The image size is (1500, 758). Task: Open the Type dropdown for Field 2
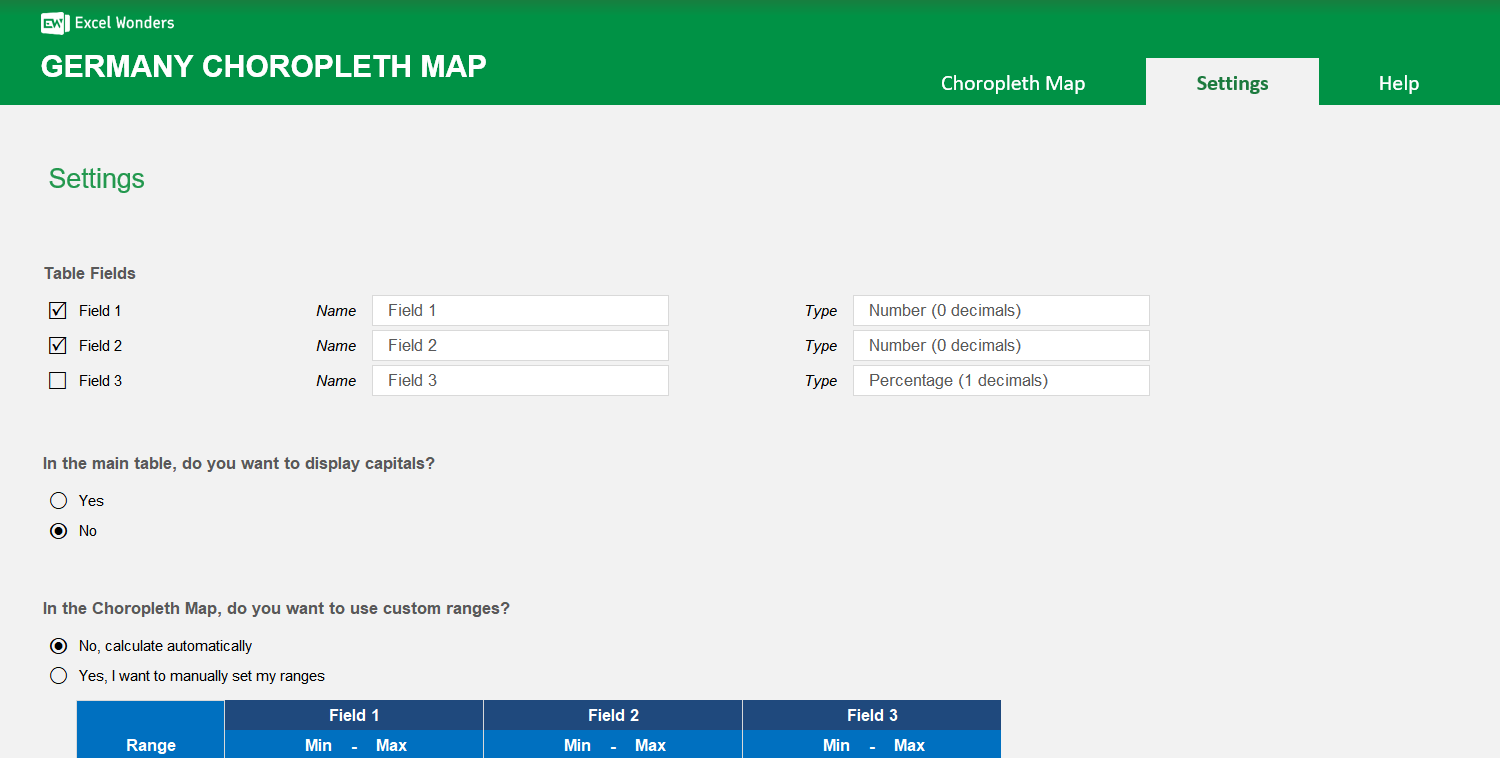click(x=1000, y=345)
